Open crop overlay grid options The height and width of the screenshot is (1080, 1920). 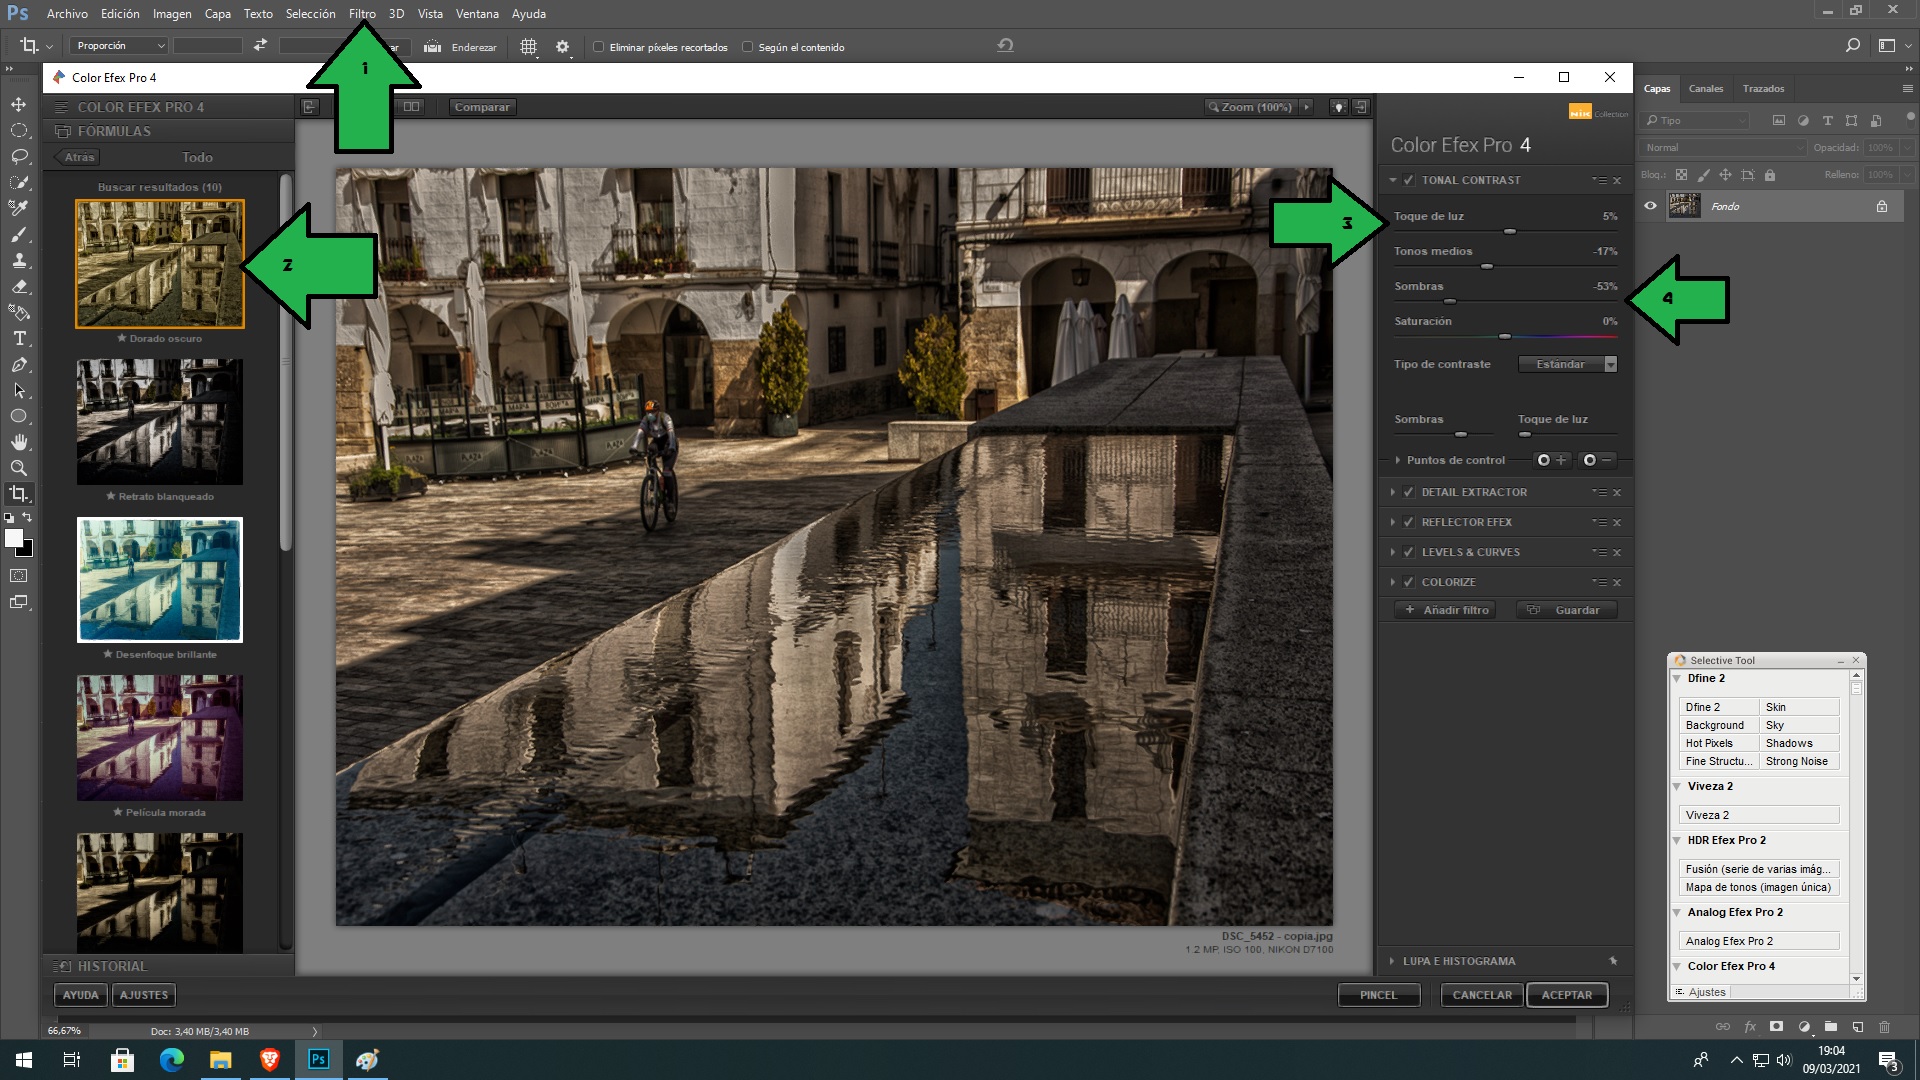[528, 47]
